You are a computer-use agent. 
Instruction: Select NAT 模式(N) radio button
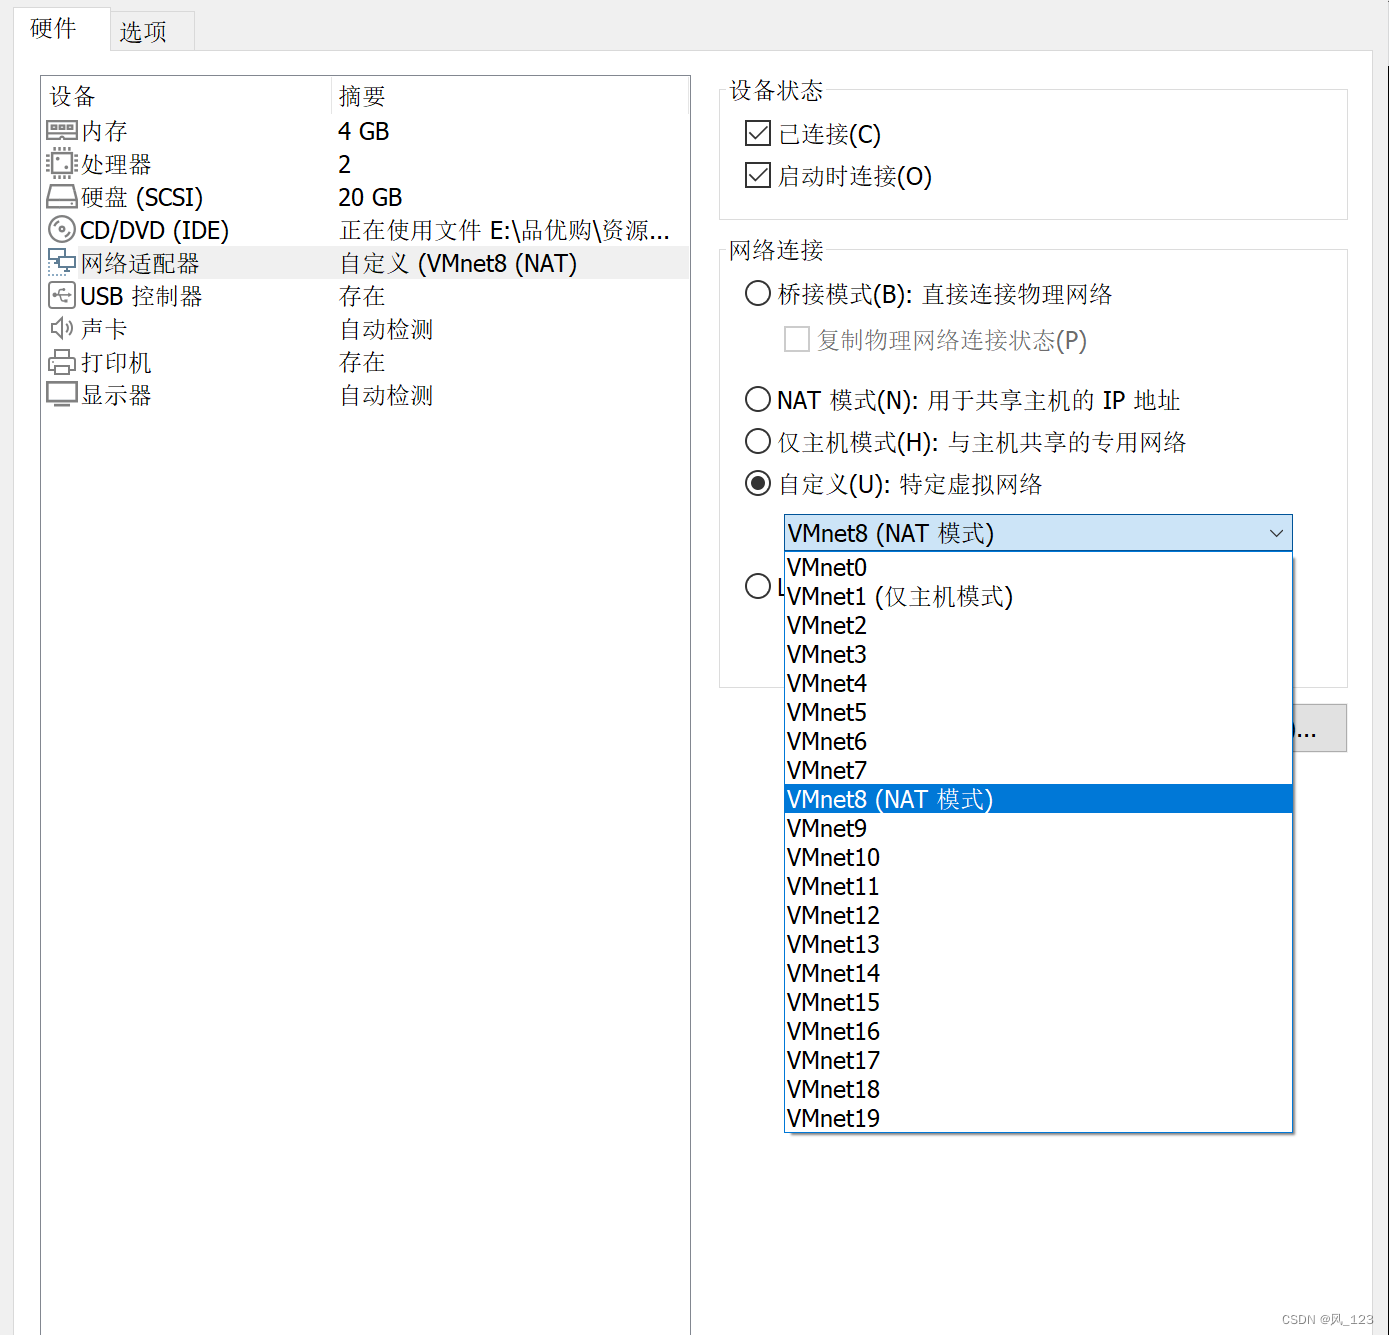pyautogui.click(x=758, y=399)
